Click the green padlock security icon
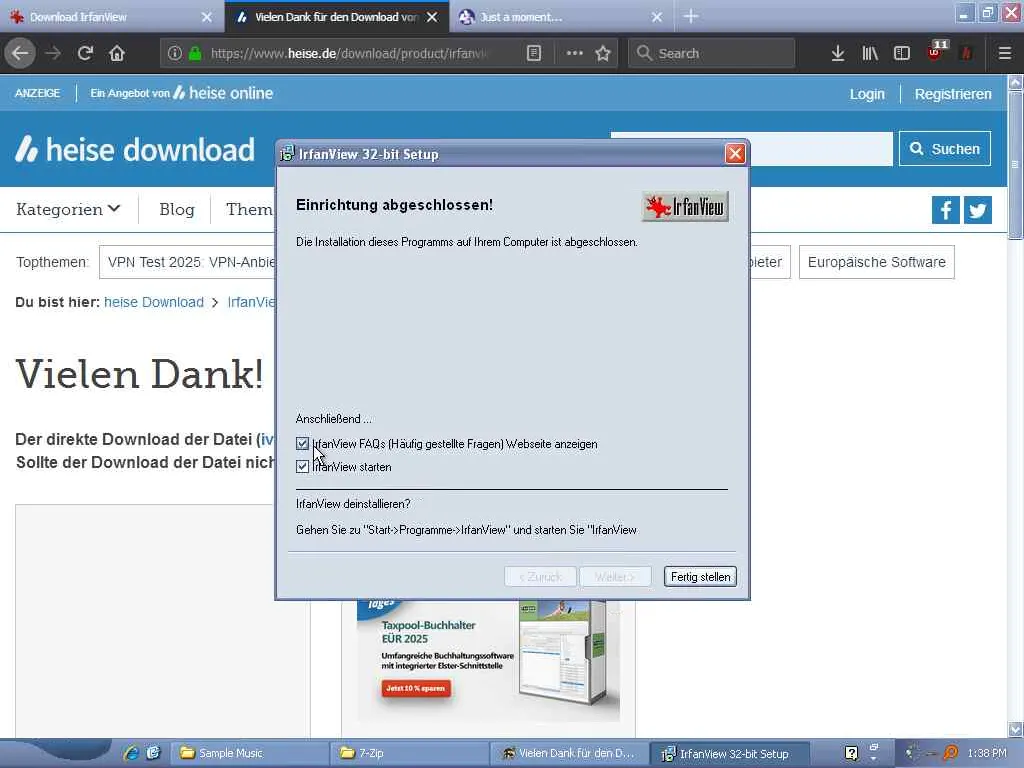 pos(195,53)
